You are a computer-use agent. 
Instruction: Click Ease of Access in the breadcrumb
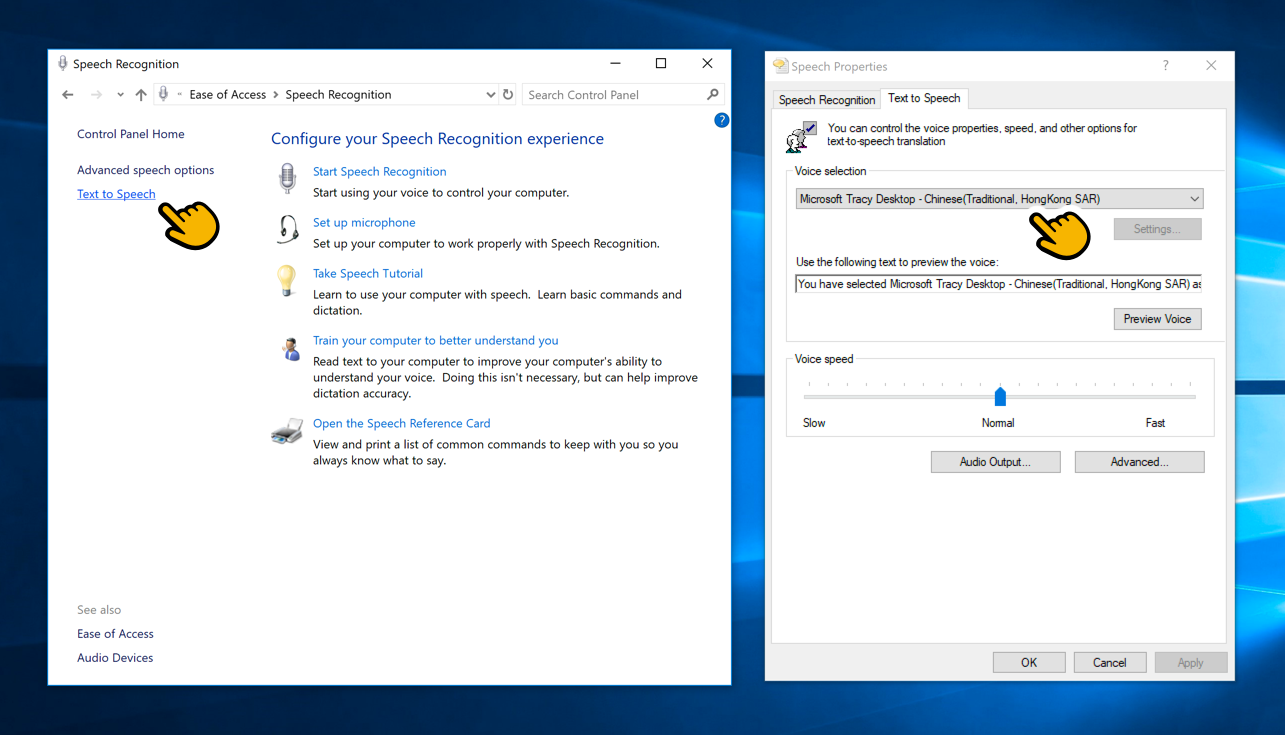pos(228,95)
